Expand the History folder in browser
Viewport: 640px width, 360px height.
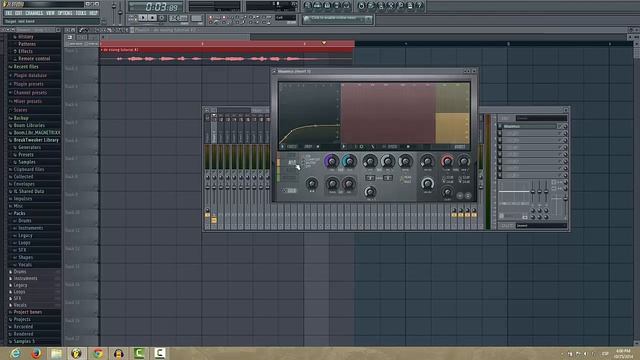(x=25, y=37)
